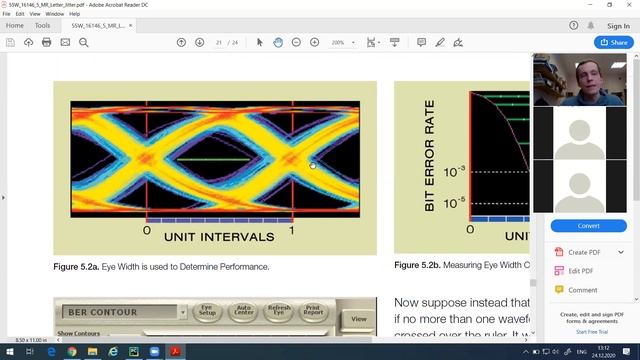The image size is (640, 360).
Task: Open the Window menu
Action: 55,14
